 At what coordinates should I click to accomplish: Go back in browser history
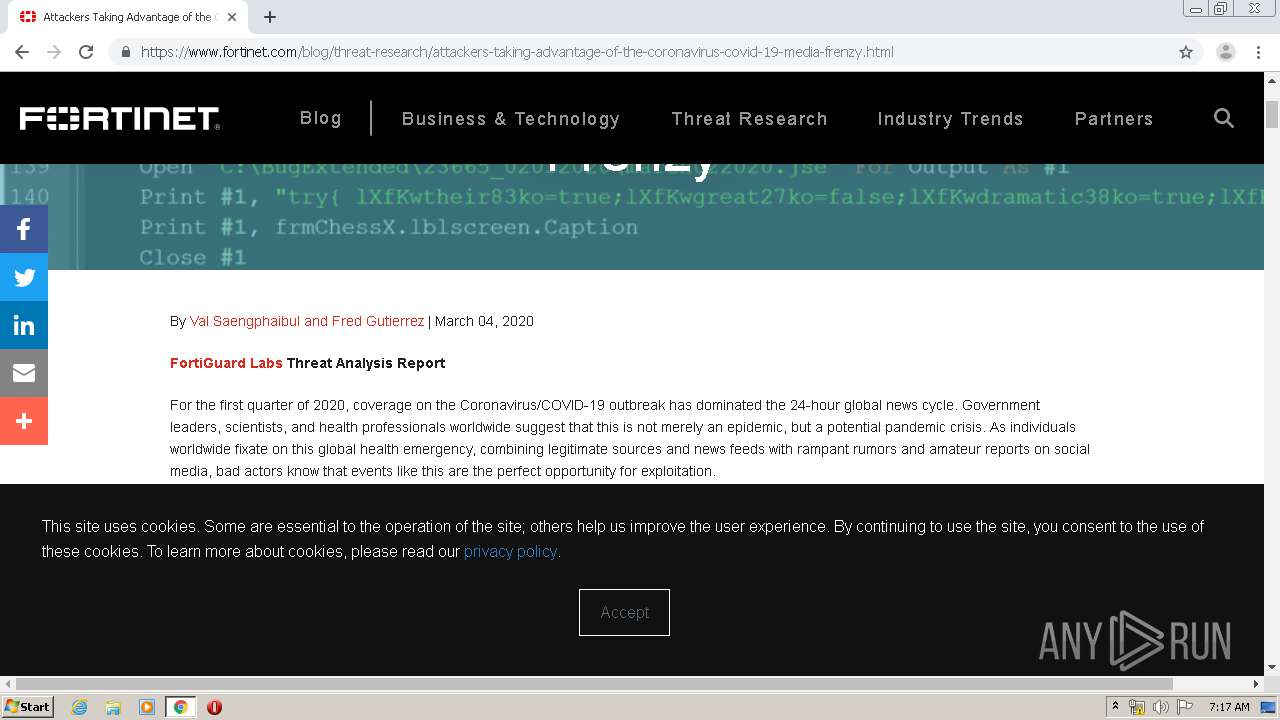22,52
